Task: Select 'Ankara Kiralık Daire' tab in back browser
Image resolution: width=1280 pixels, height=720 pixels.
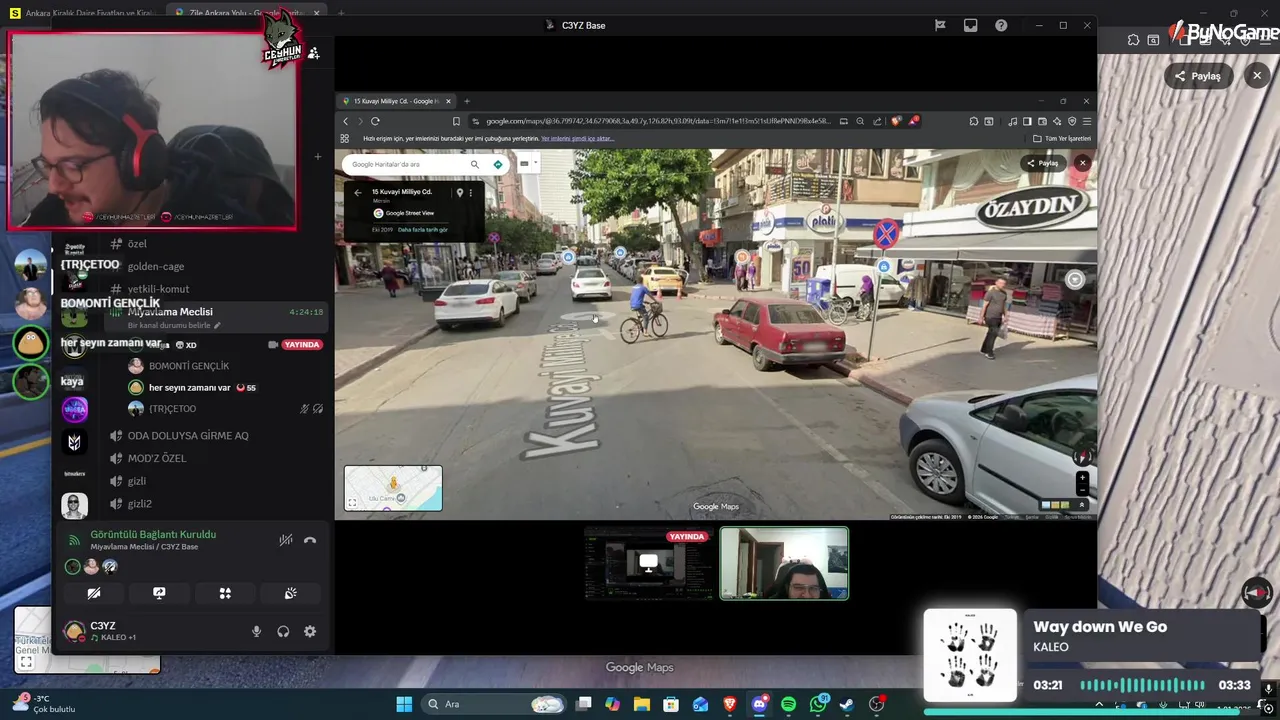Action: (85, 13)
